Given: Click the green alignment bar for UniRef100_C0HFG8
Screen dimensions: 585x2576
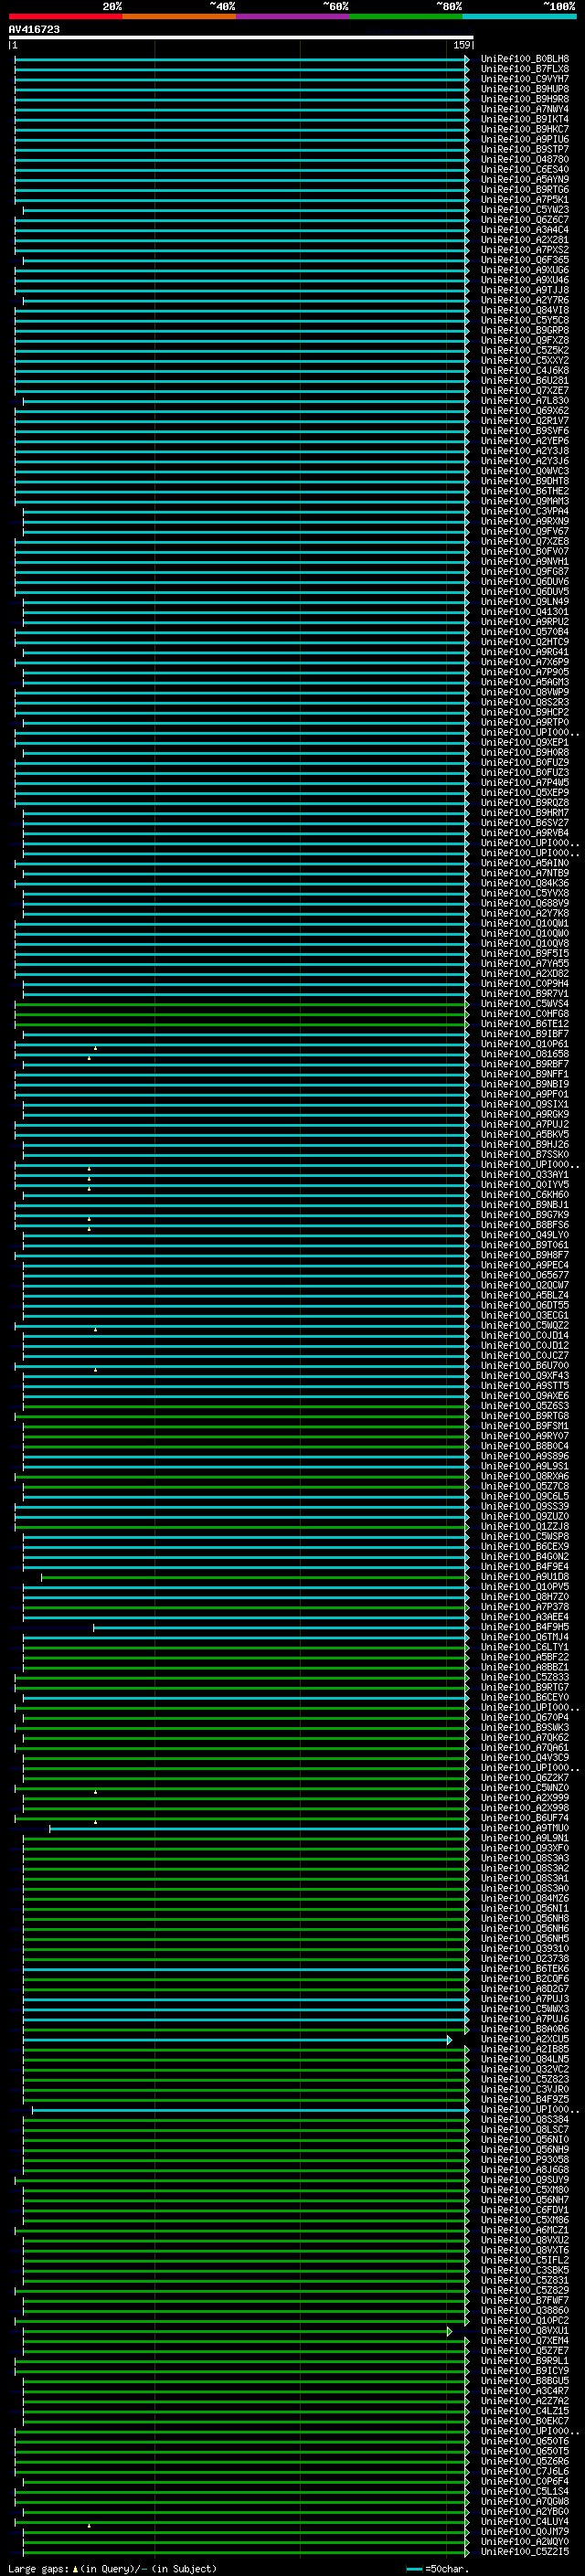Looking at the screenshot, I should [241, 1014].
